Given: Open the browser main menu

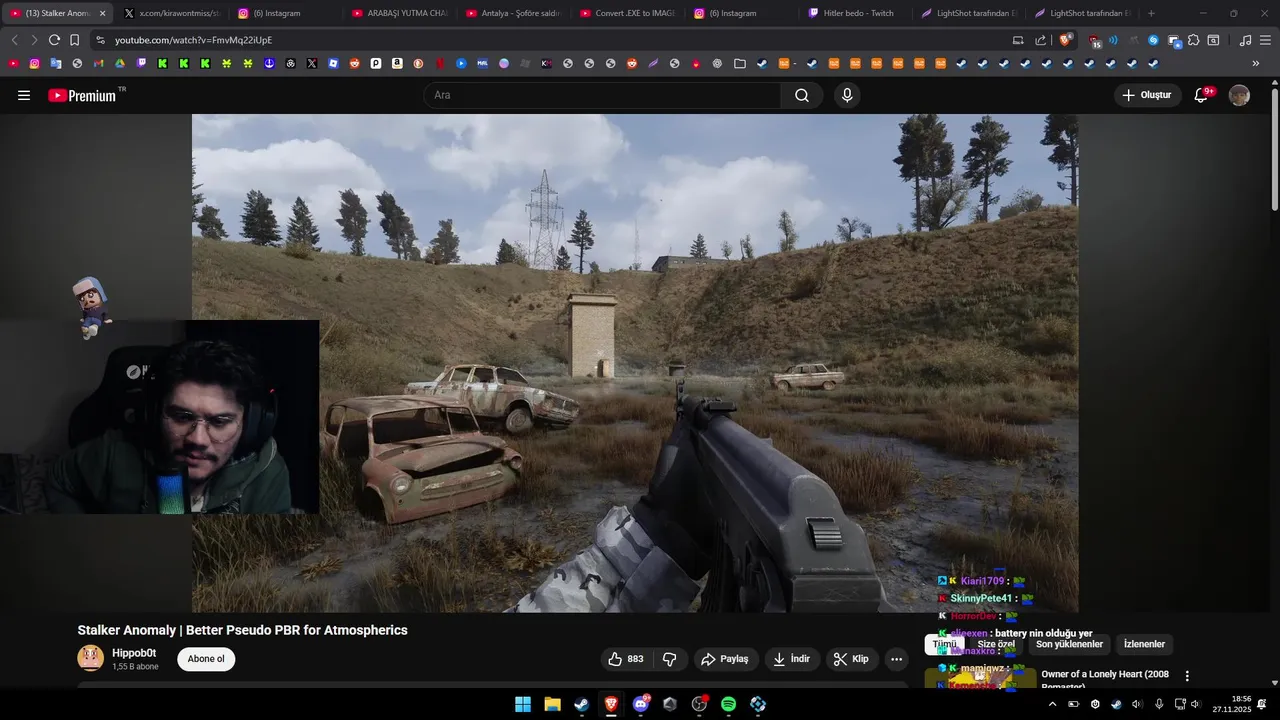Looking at the screenshot, I should point(1265,40).
